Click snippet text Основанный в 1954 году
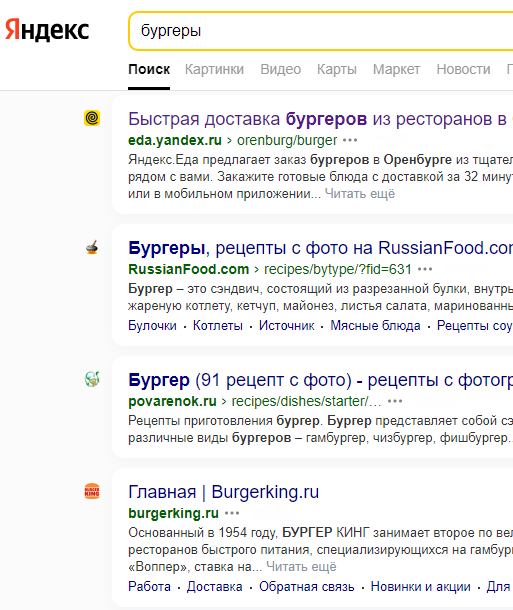 [x=203, y=532]
